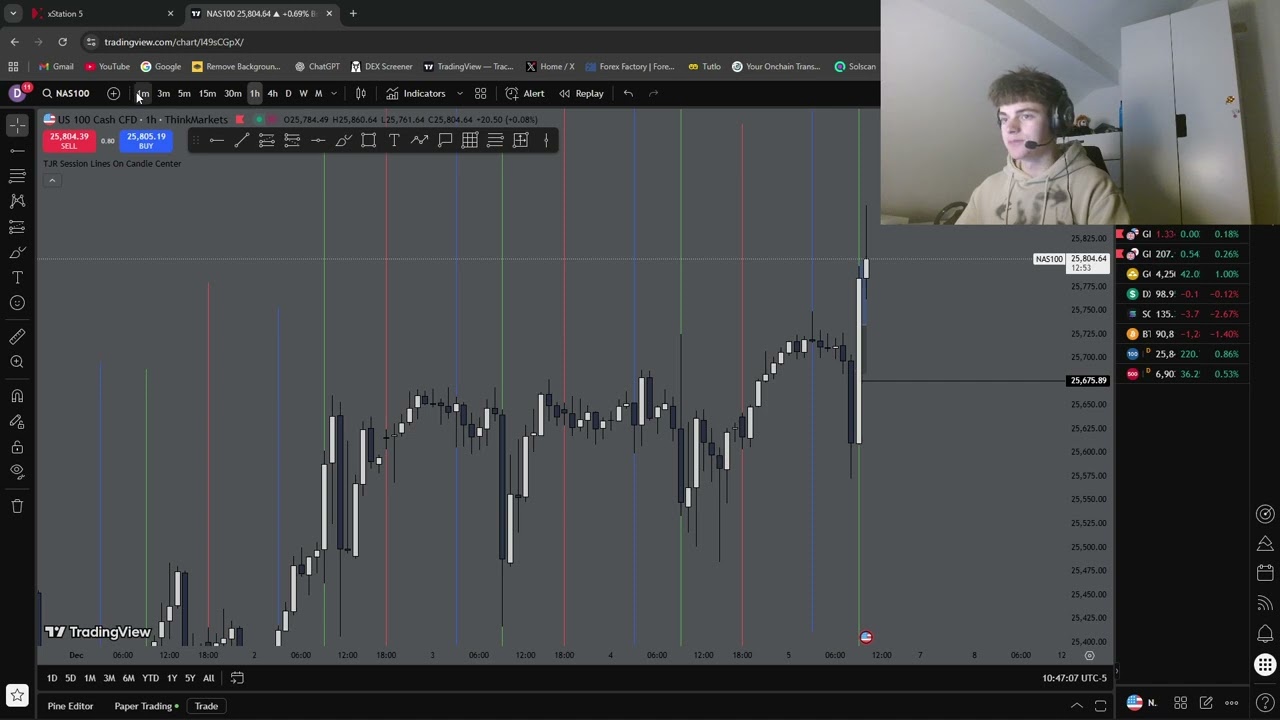The image size is (1280, 720).
Task: Switch to 1m timeframe
Action: click(x=143, y=93)
